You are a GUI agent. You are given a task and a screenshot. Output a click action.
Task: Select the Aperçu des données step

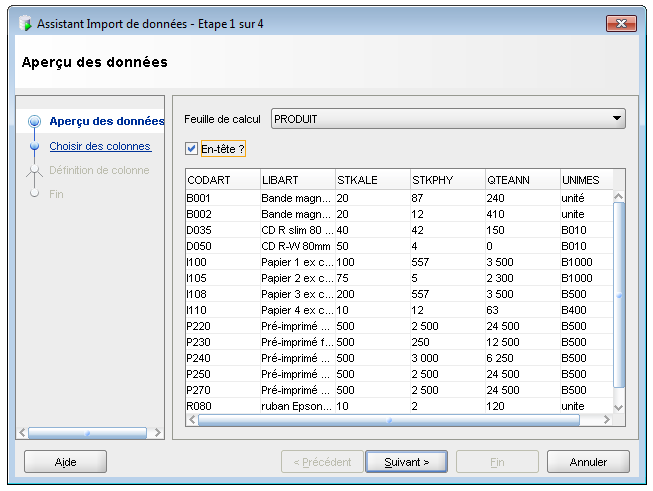(106, 121)
